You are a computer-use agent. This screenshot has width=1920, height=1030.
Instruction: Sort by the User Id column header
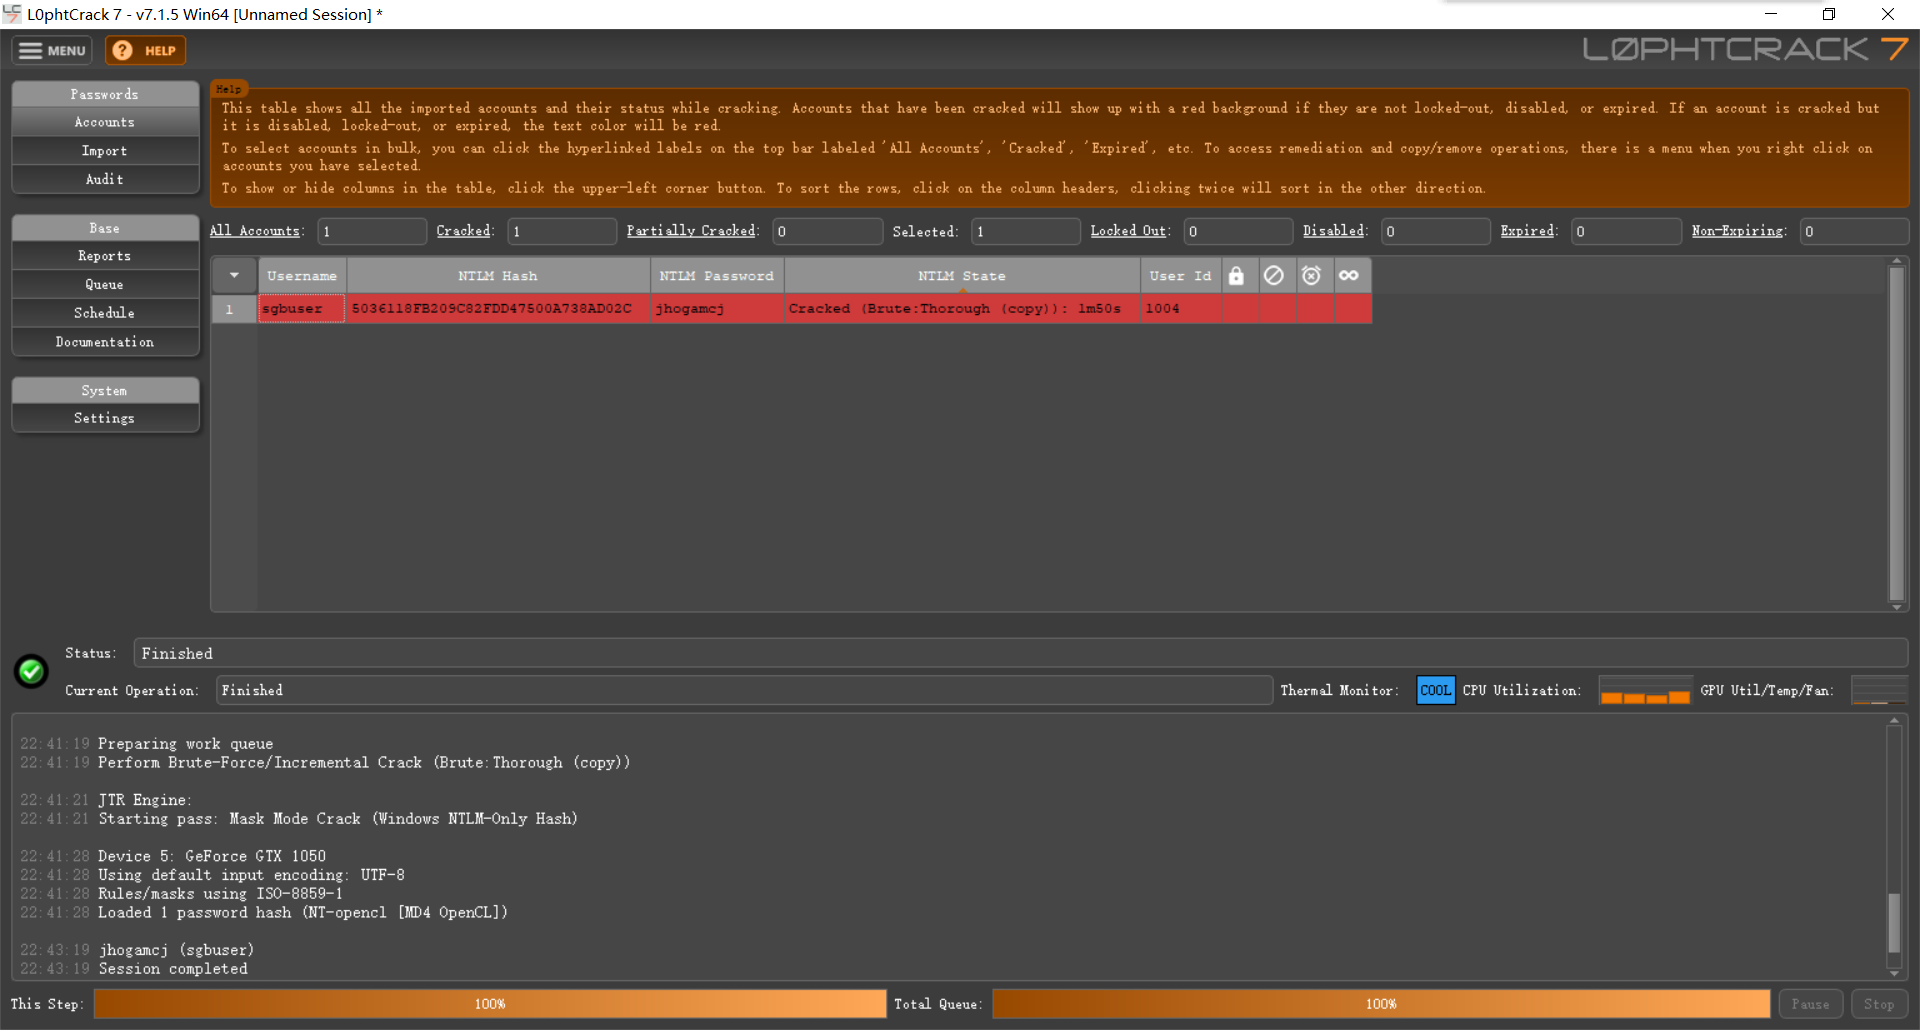[1181, 275]
